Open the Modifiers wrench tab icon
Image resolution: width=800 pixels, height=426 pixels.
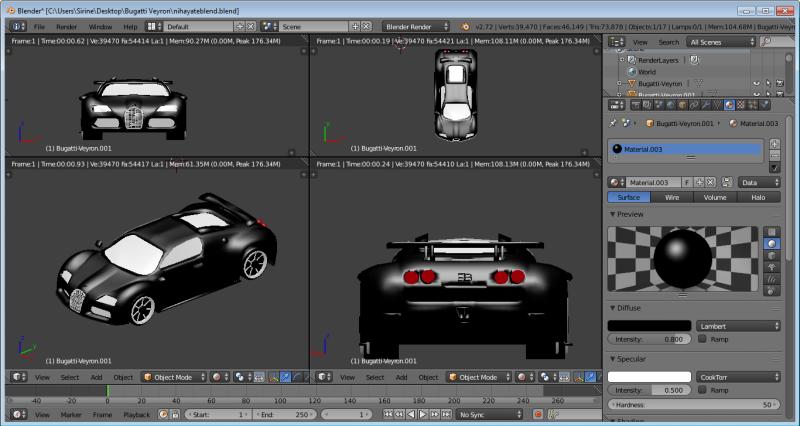(x=705, y=104)
